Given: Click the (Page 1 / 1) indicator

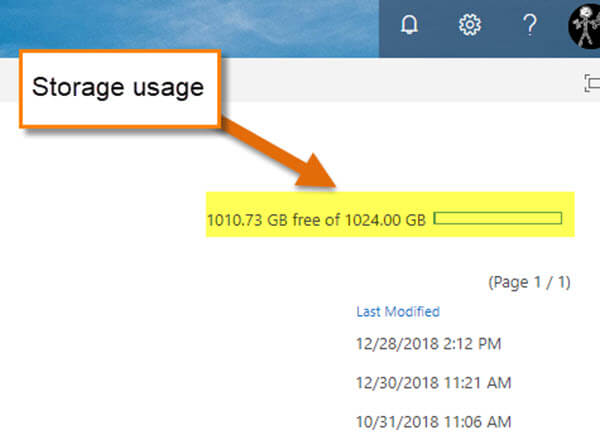Looking at the screenshot, I should (530, 282).
